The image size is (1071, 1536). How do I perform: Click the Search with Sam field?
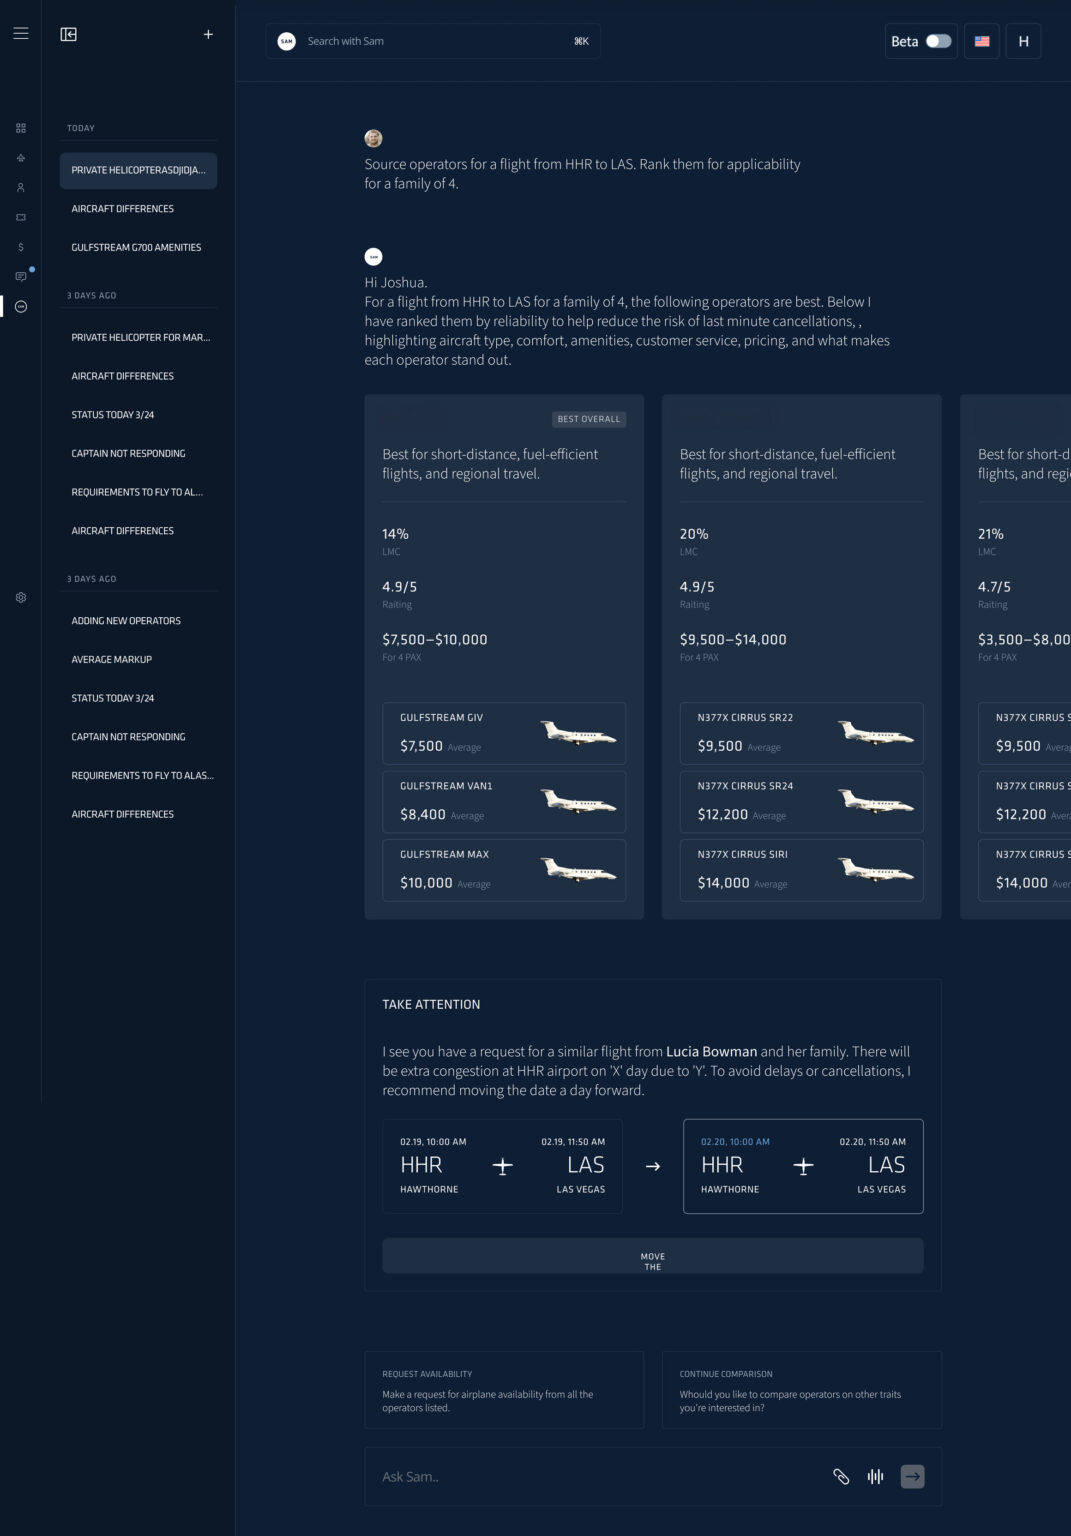tap(433, 41)
